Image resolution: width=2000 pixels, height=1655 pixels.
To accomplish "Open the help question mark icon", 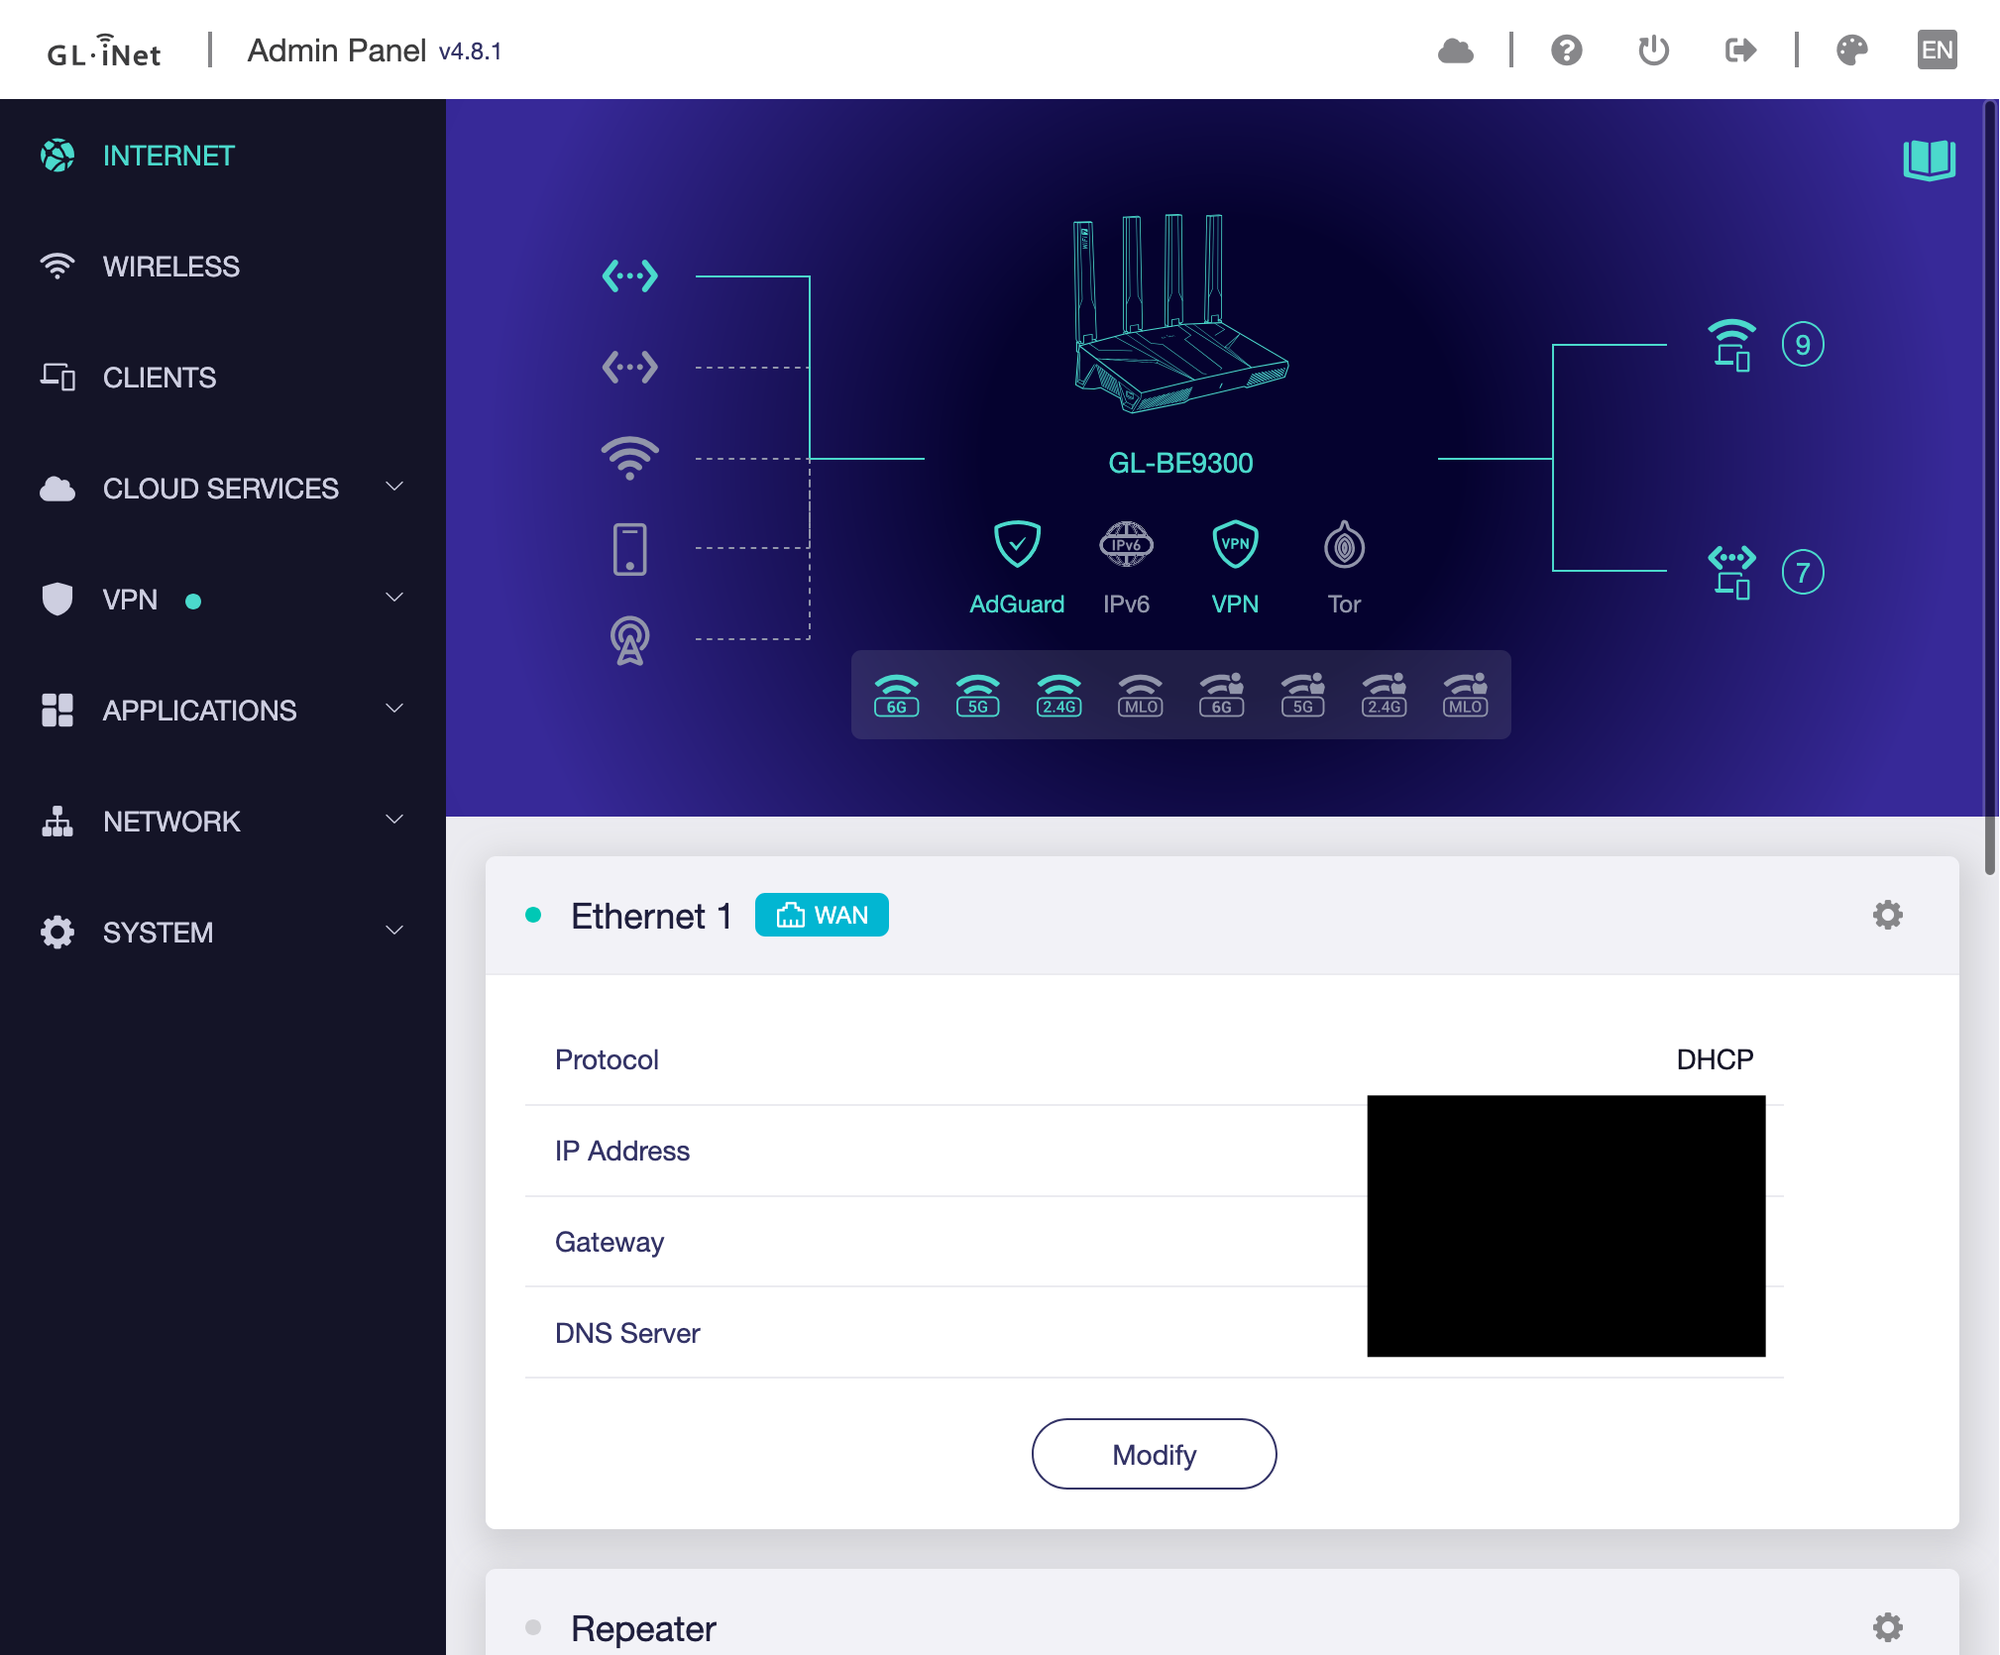I will (x=1566, y=51).
